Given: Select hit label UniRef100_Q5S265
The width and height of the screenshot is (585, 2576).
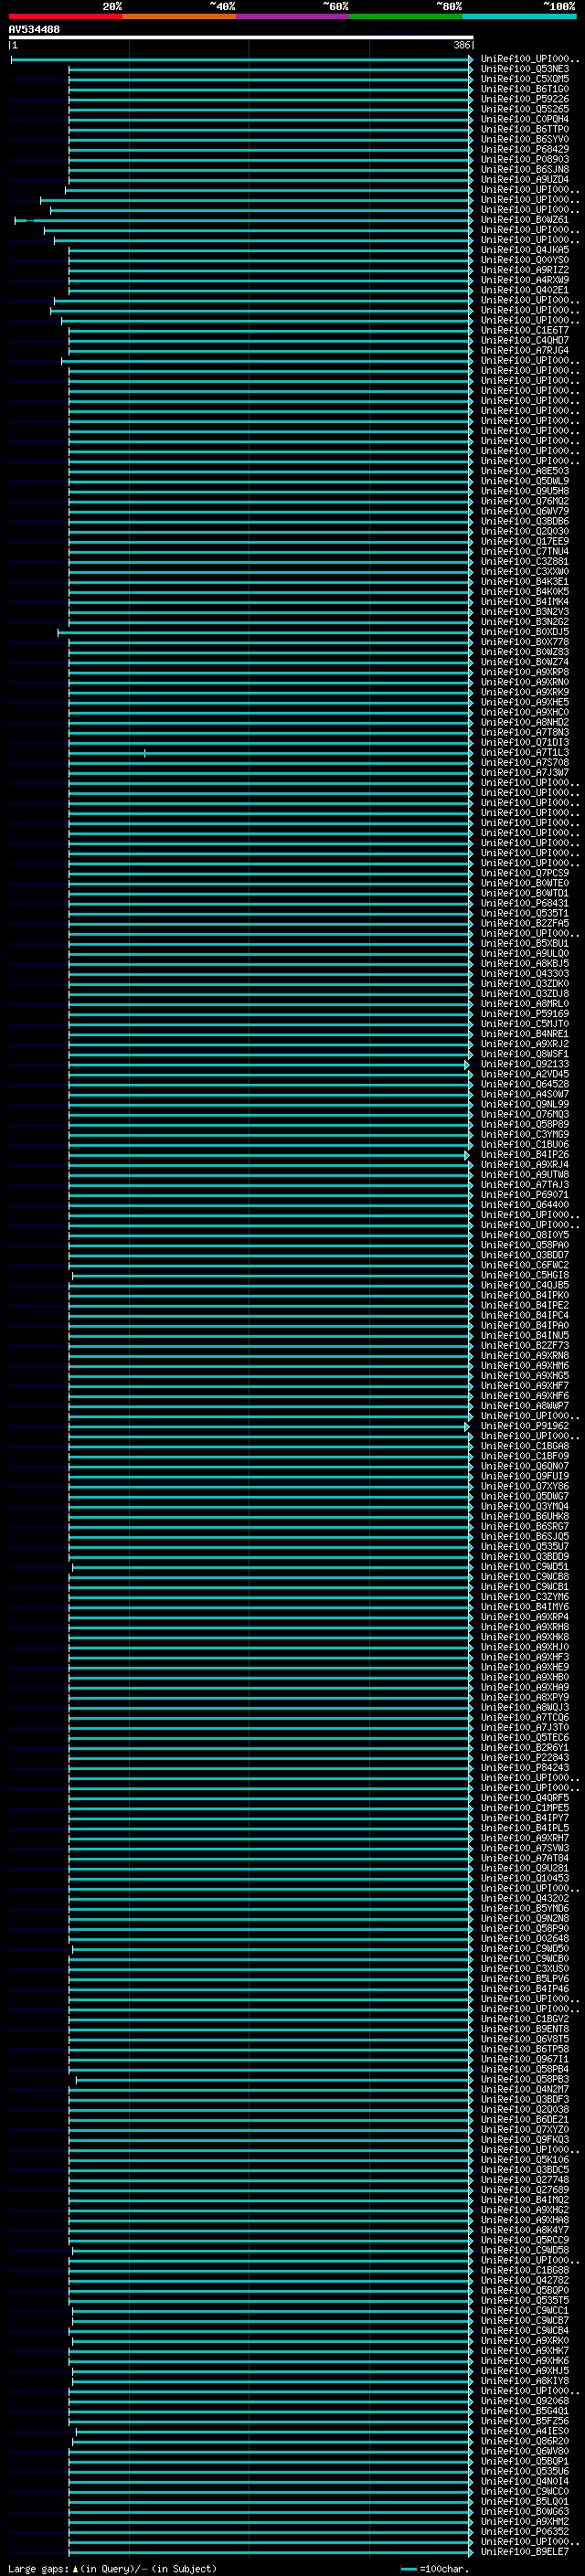Looking at the screenshot, I should (524, 109).
